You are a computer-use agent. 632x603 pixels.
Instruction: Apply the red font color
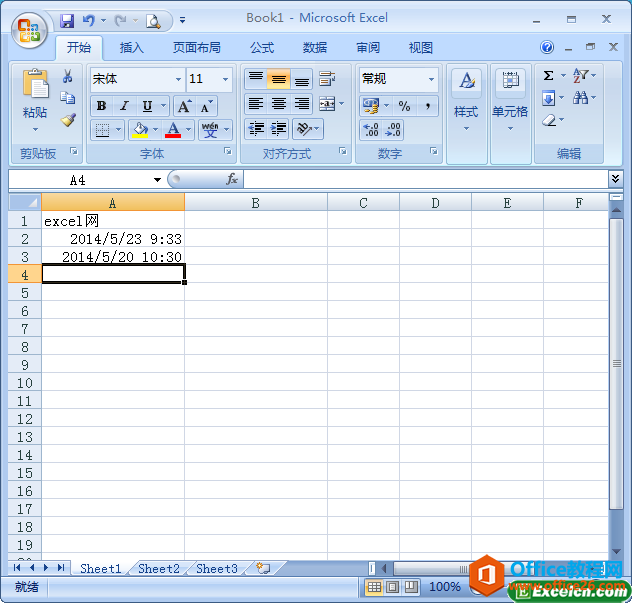173,130
